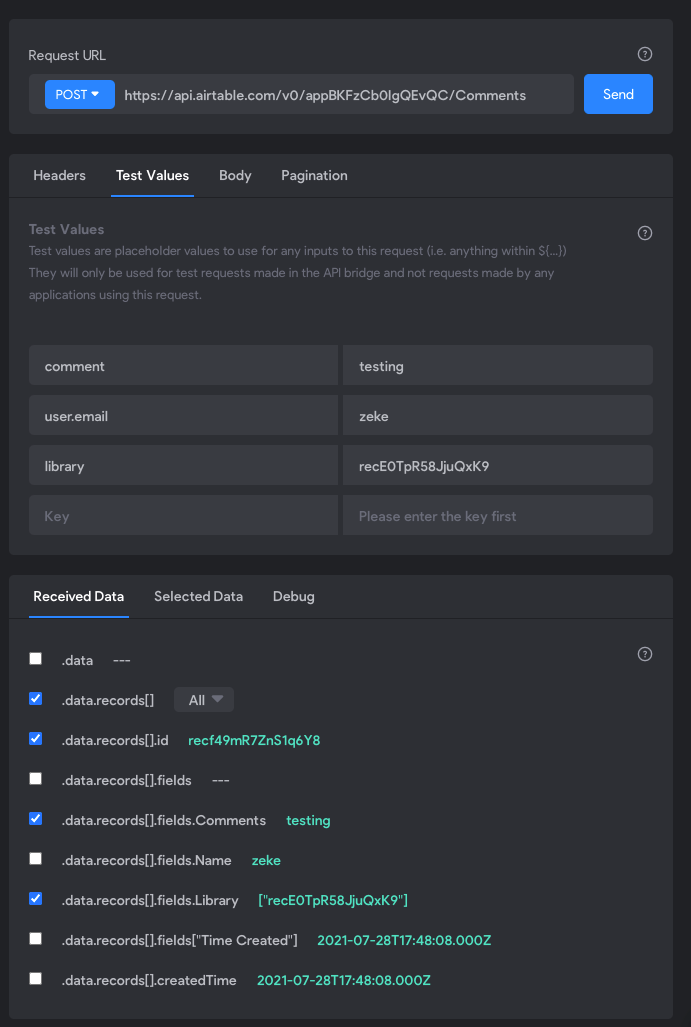This screenshot has width=691, height=1027.
Task: Open help icon in Received Data panel
Action: point(644,654)
